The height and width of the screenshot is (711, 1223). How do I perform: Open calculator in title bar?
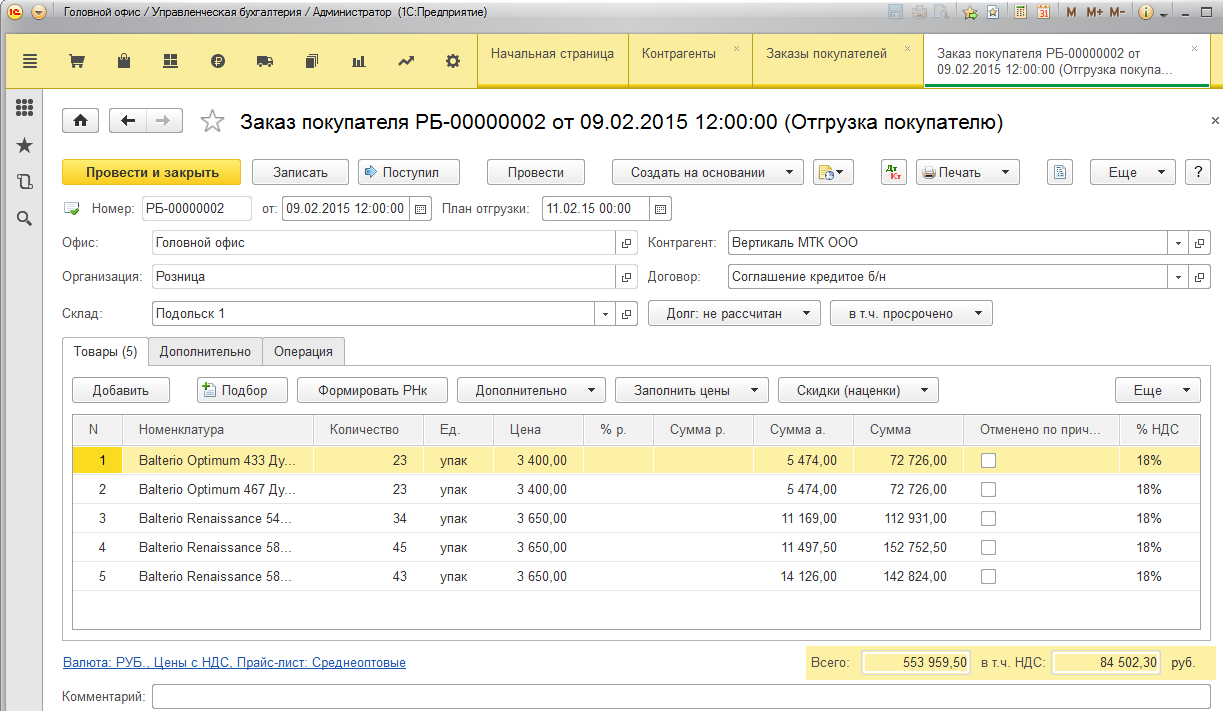pos(1021,13)
